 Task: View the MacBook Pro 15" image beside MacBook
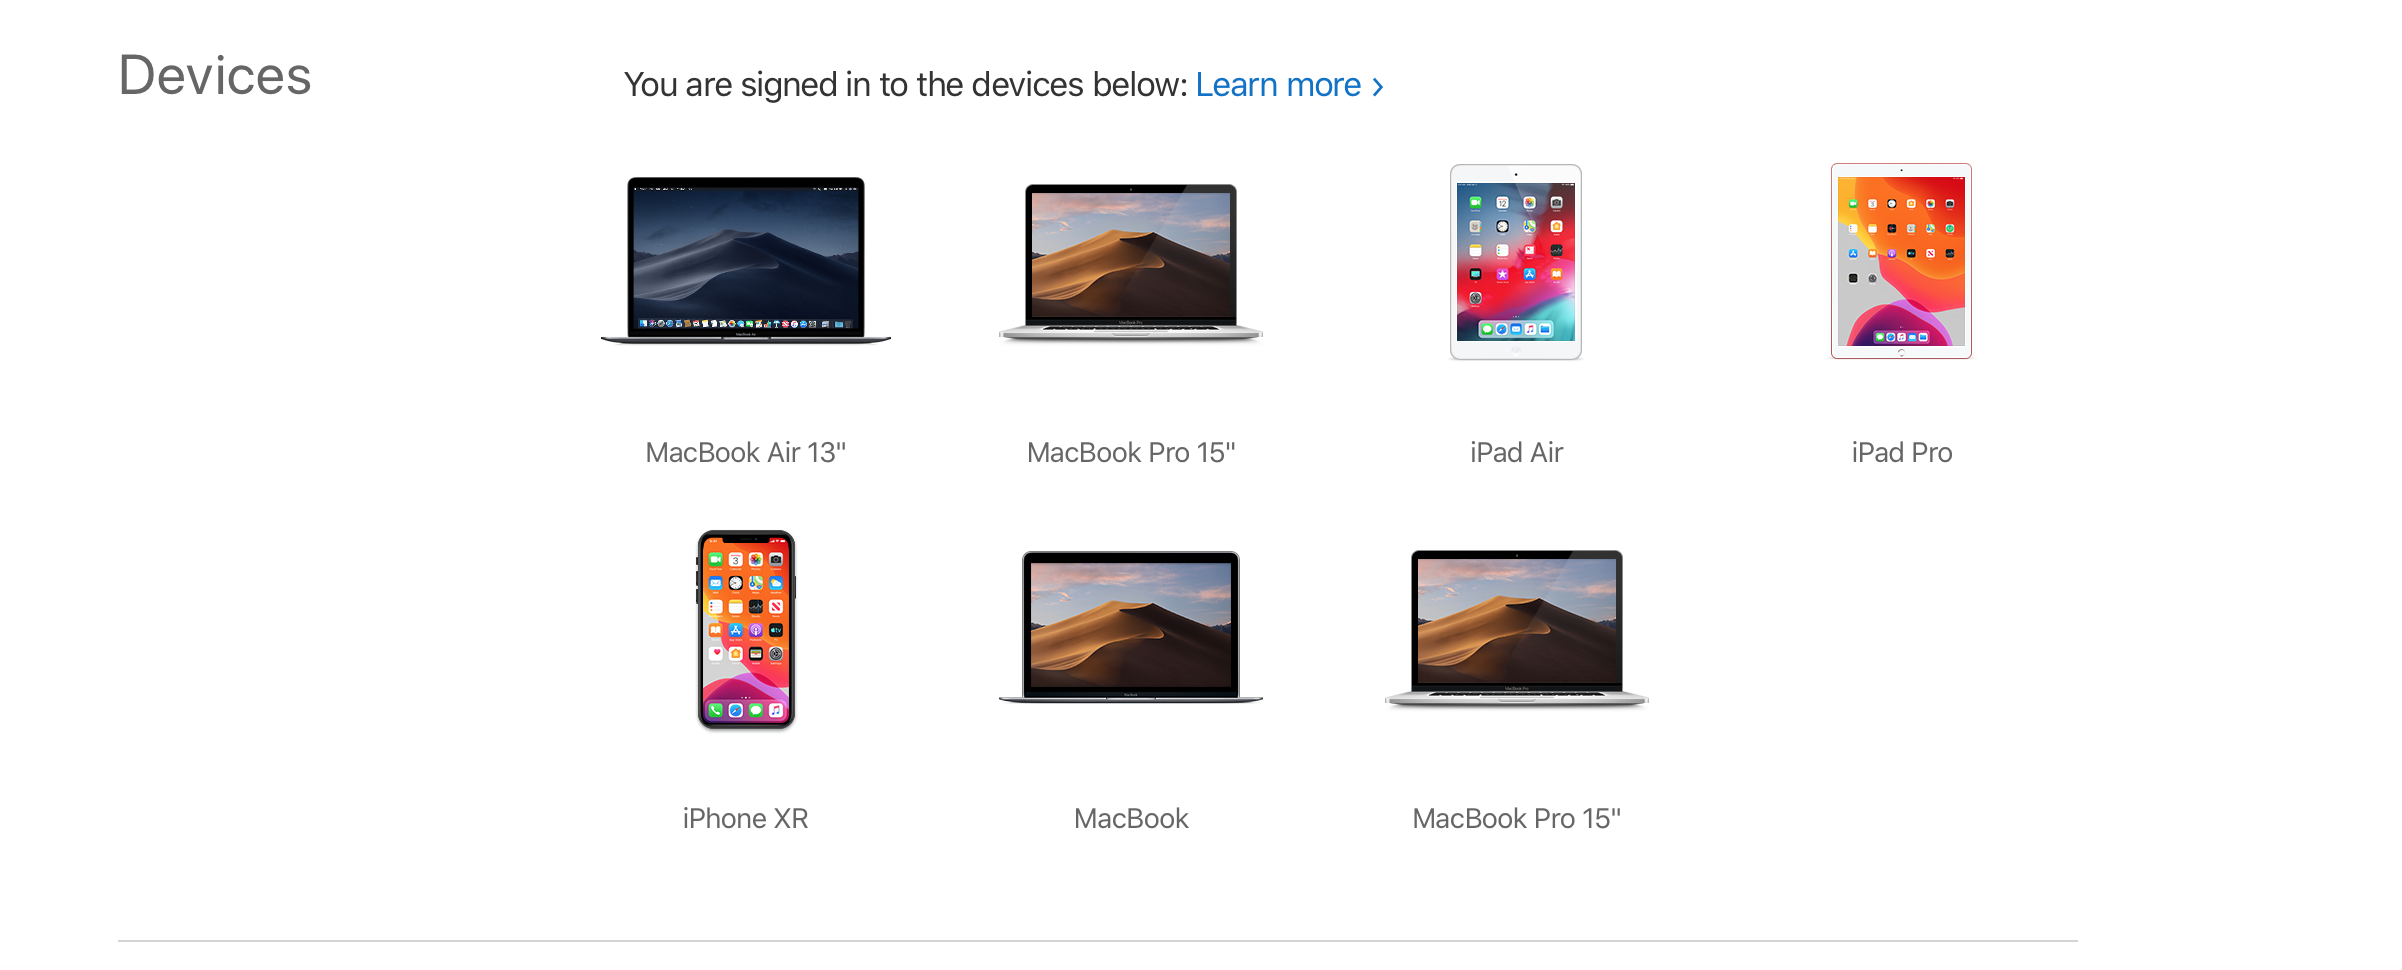(x=1516, y=628)
